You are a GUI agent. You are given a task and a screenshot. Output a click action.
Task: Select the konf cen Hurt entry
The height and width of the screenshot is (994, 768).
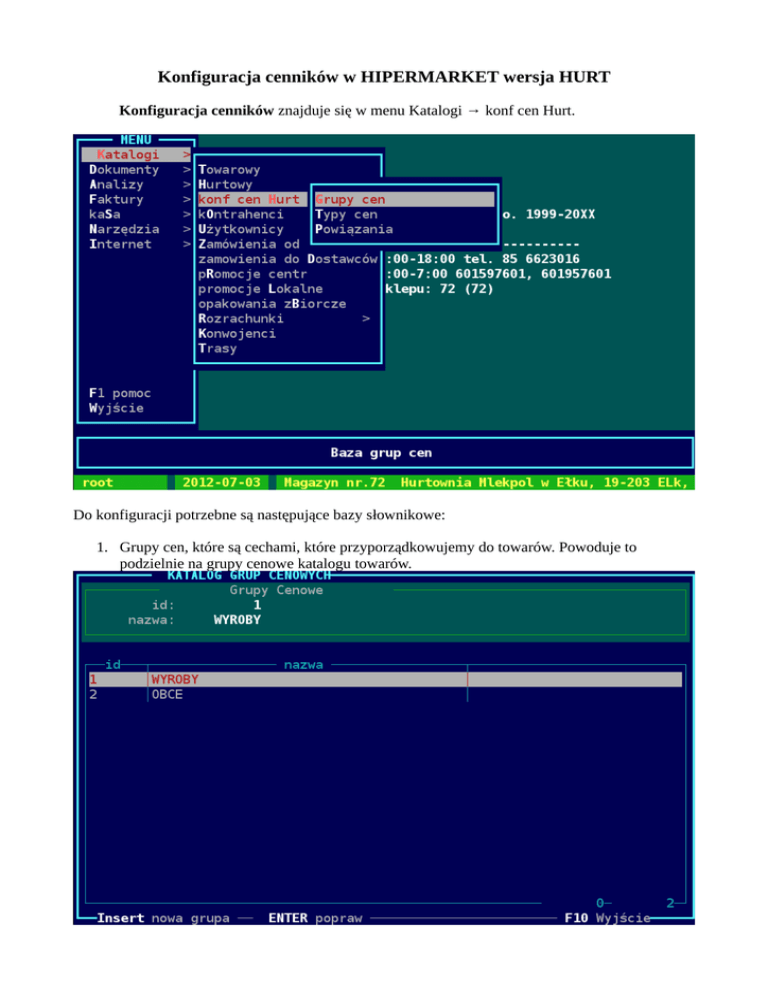[x=249, y=199]
